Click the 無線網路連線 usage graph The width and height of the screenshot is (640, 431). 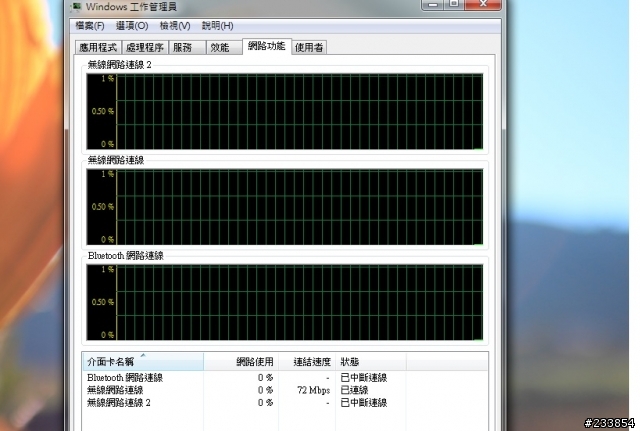click(x=284, y=207)
